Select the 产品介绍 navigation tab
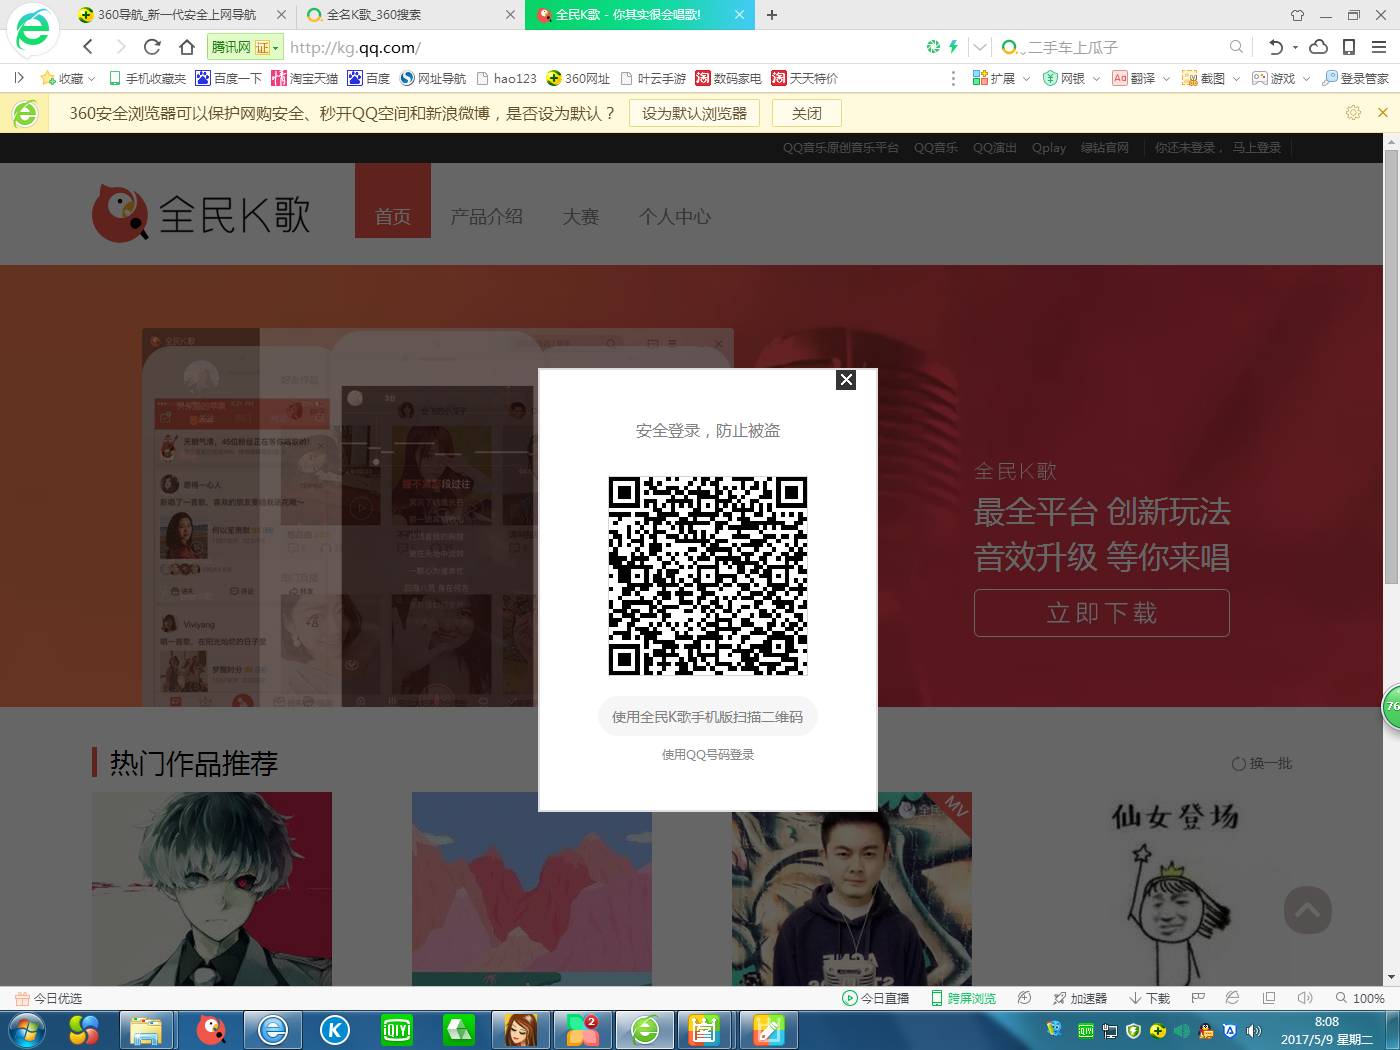The height and width of the screenshot is (1050, 1400). tap(486, 216)
